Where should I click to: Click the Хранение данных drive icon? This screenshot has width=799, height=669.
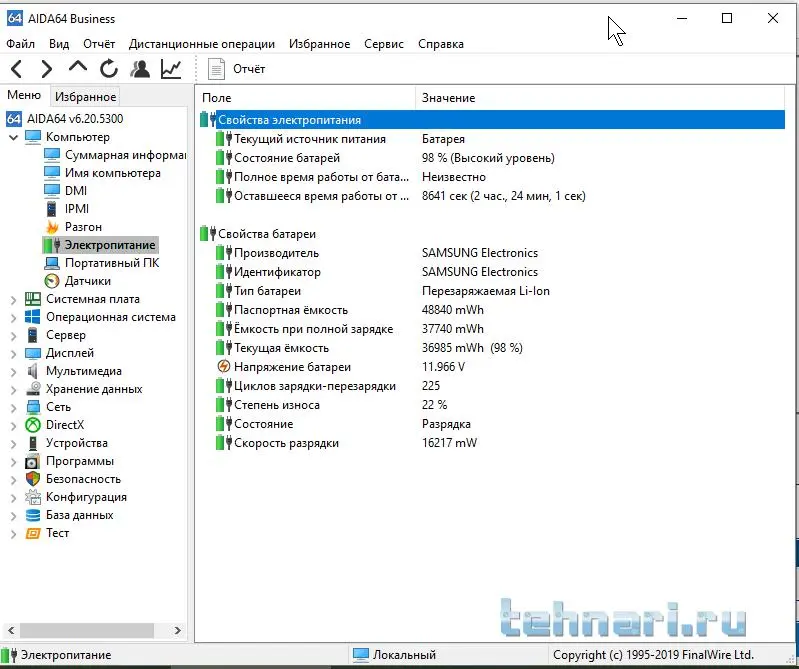[33, 389]
